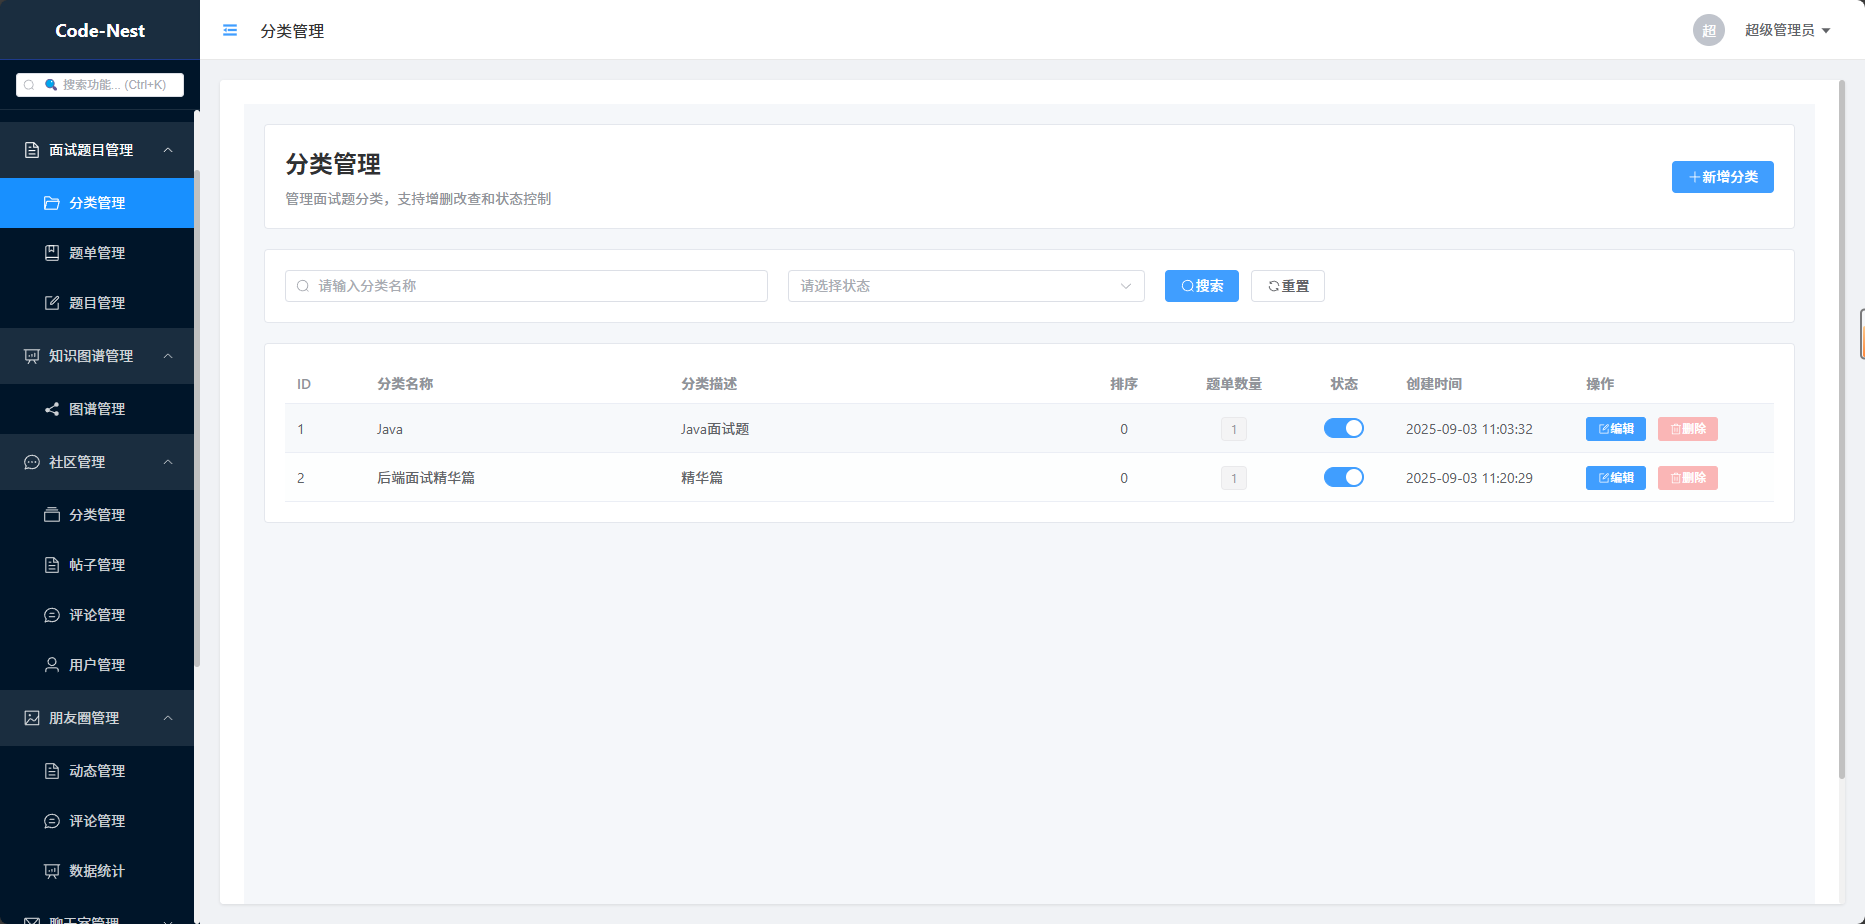Toggle status switch for the Java category
This screenshot has height=924, width=1865.
click(x=1343, y=428)
